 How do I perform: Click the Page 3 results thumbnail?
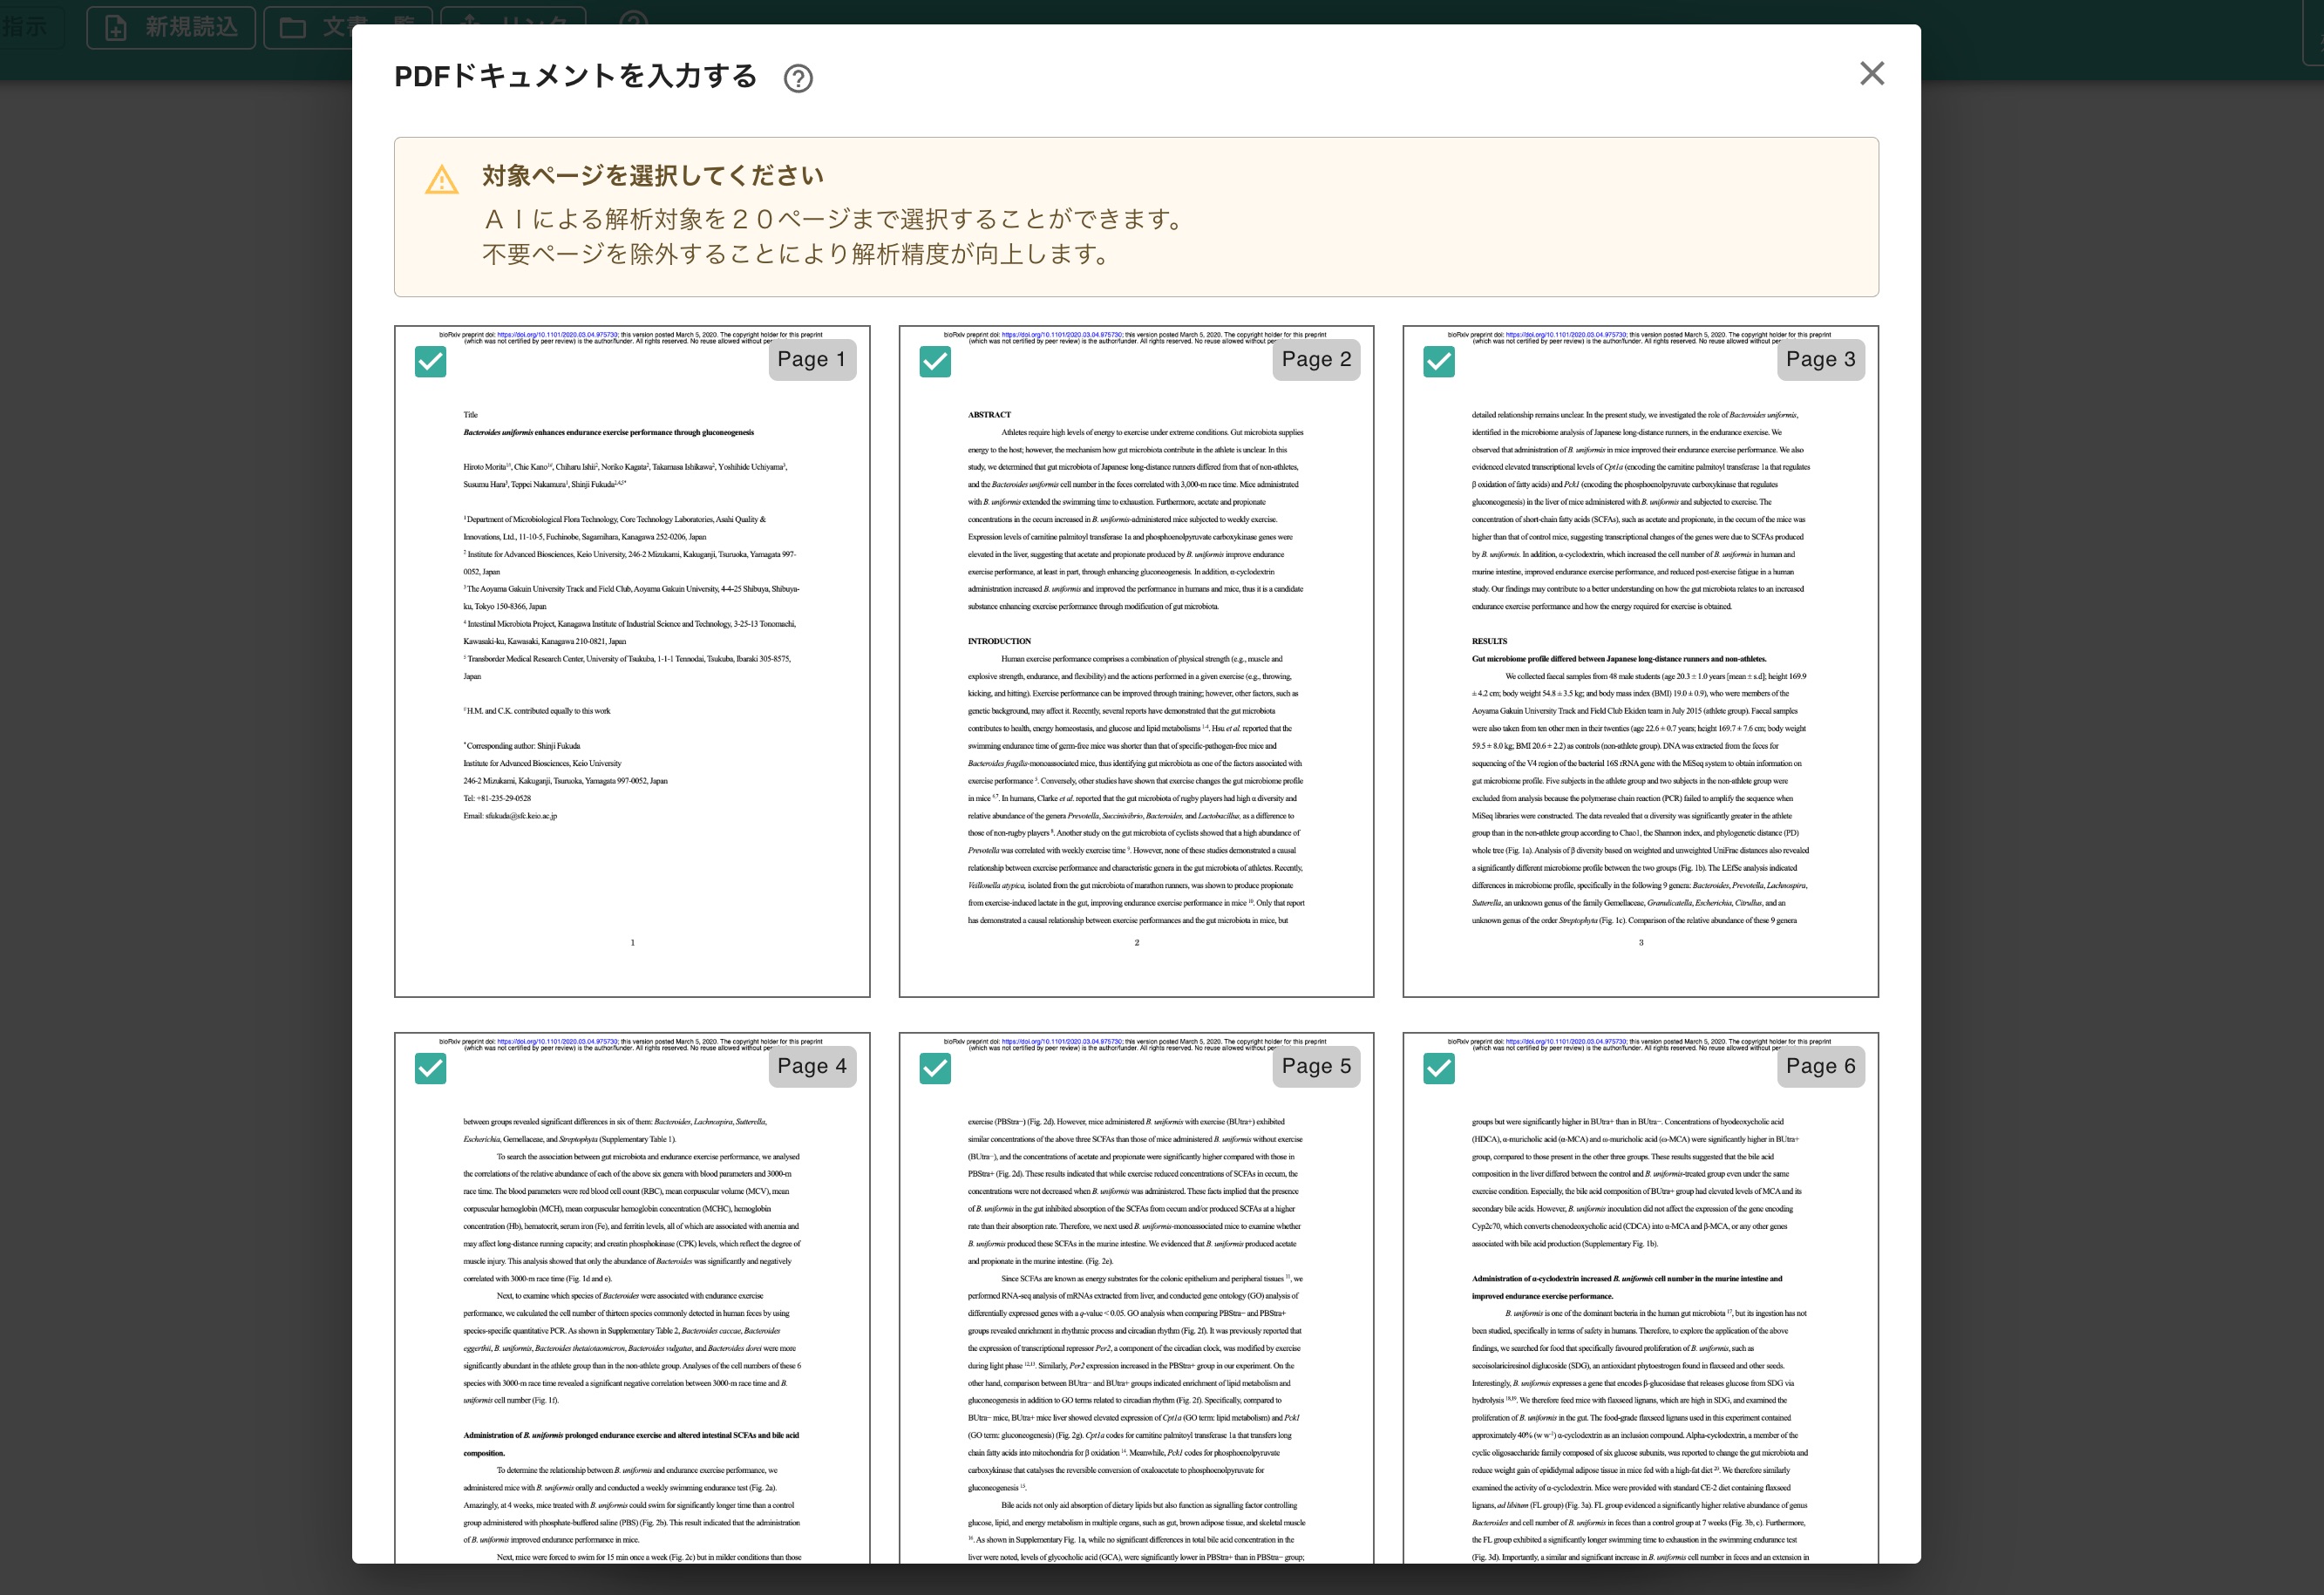point(1640,661)
